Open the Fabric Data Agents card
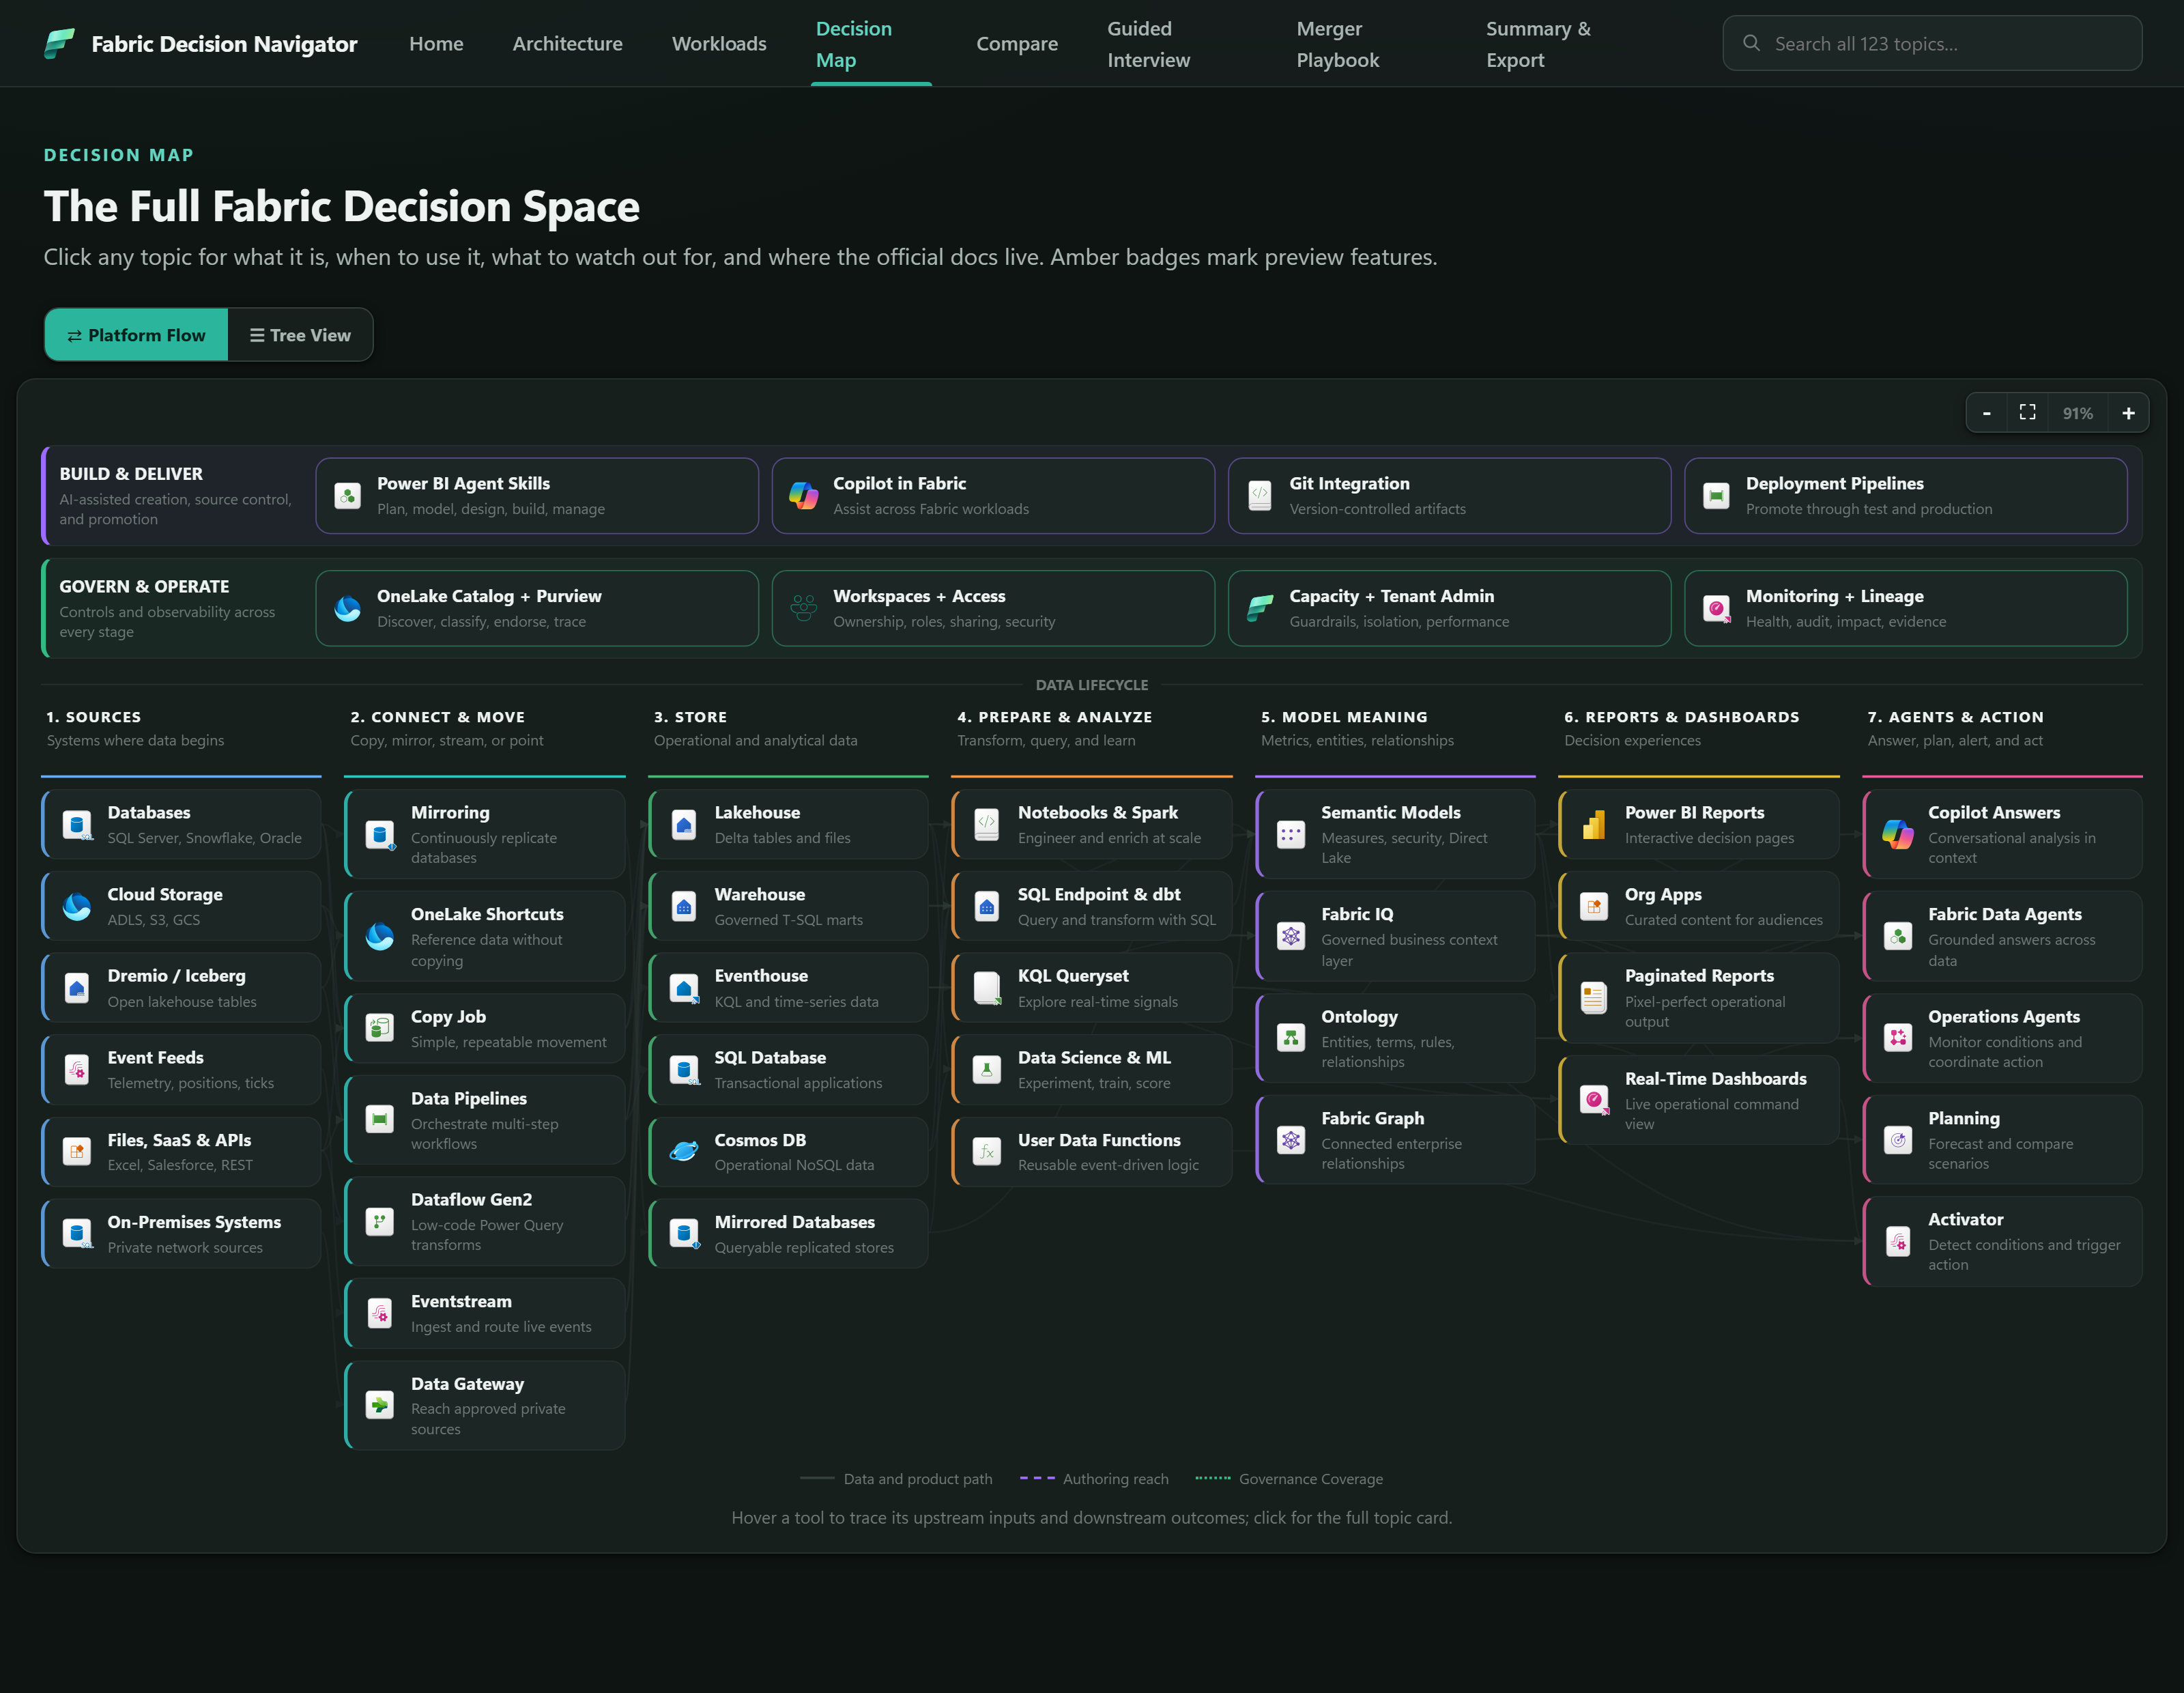 (2002, 936)
